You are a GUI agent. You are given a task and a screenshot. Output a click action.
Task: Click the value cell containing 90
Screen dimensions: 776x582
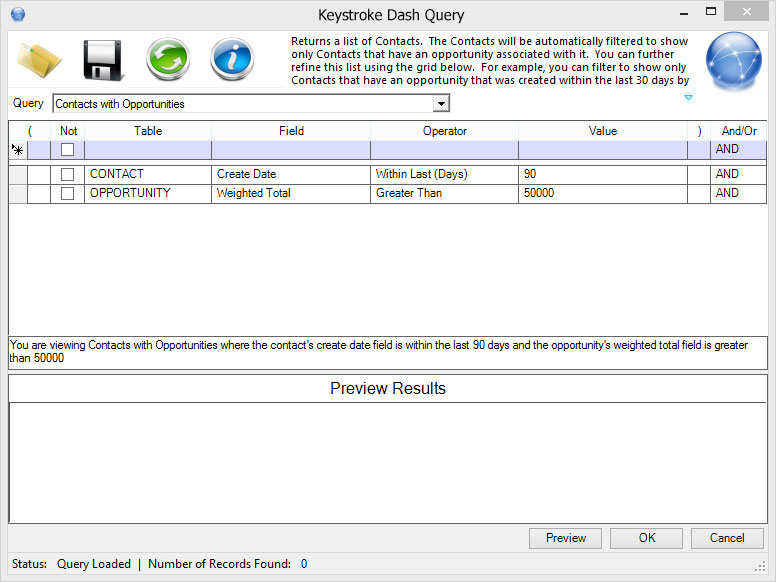(603, 174)
